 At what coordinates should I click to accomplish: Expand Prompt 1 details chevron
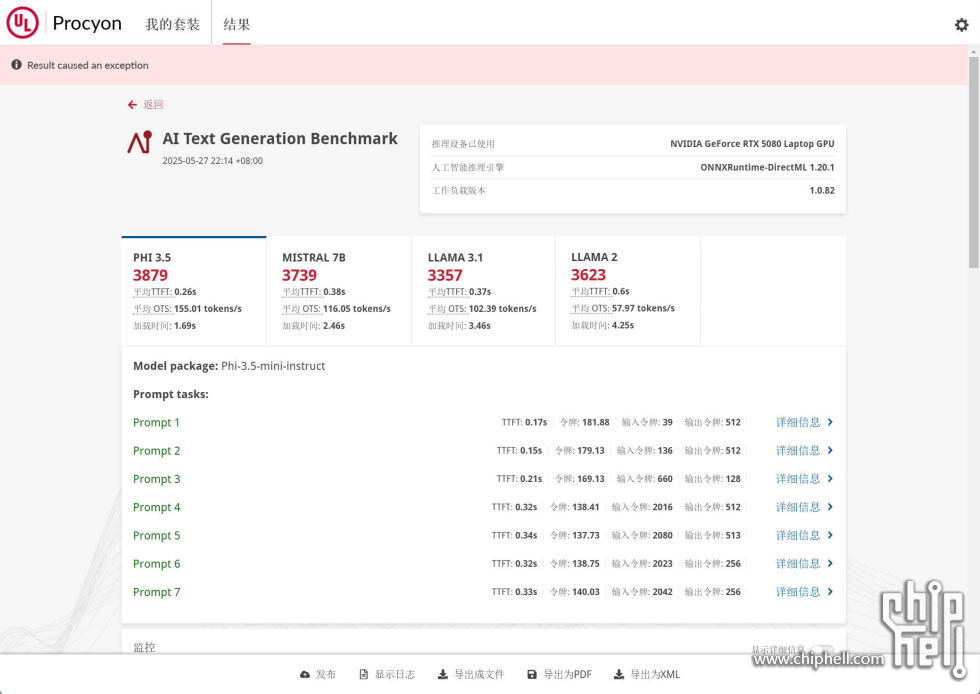(x=830, y=422)
